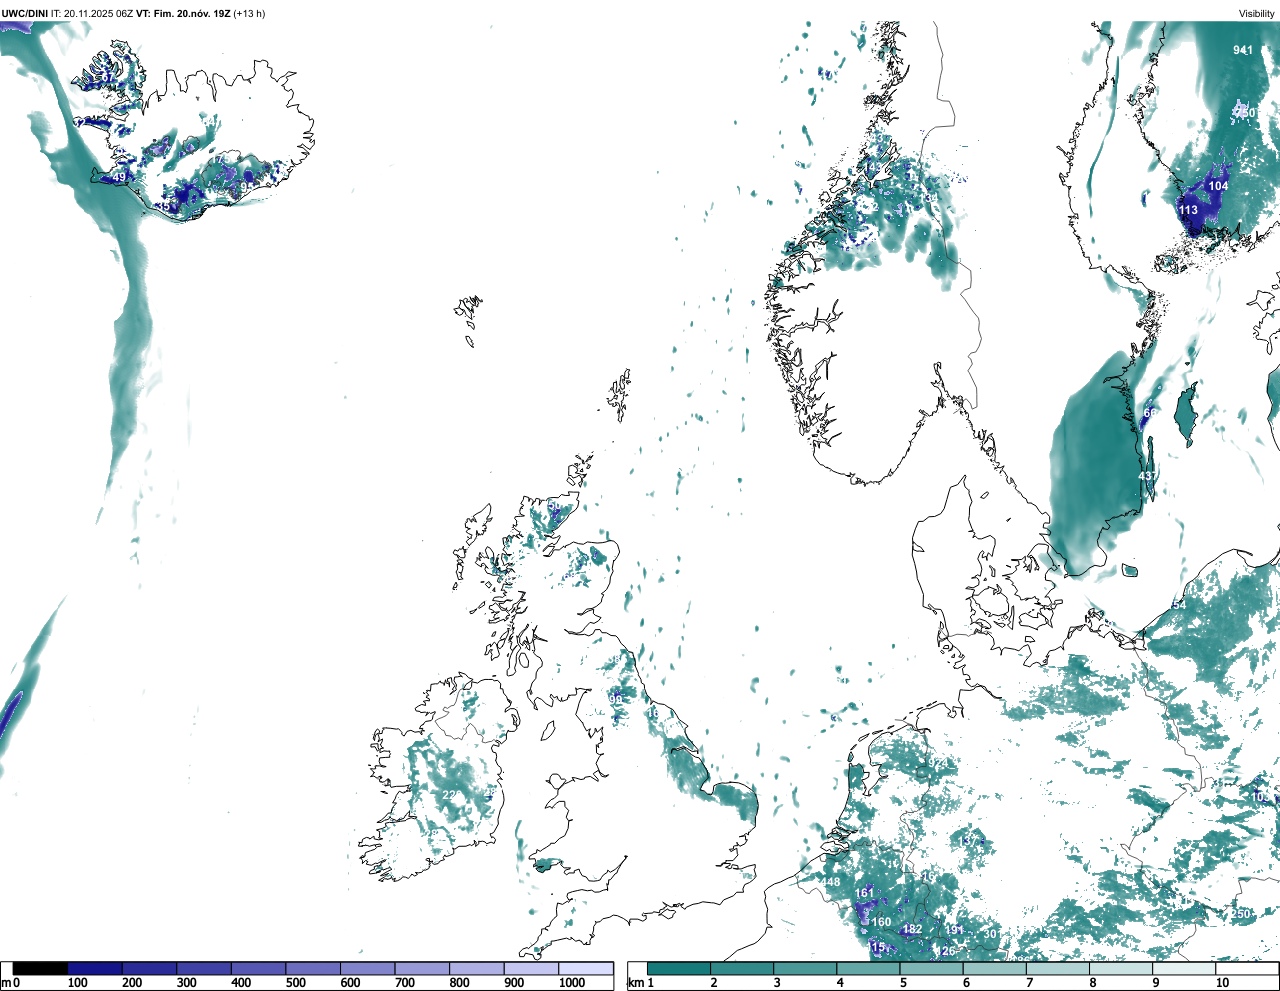Click the 437 visibility value on the map
This screenshot has width=1280, height=991.
[1148, 476]
